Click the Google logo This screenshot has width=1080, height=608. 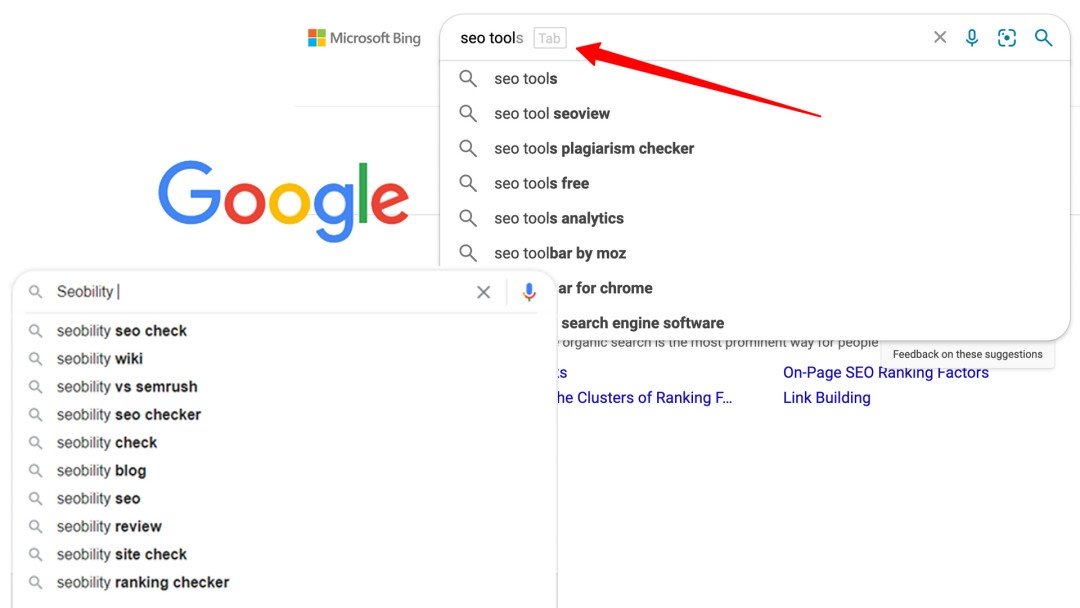283,200
